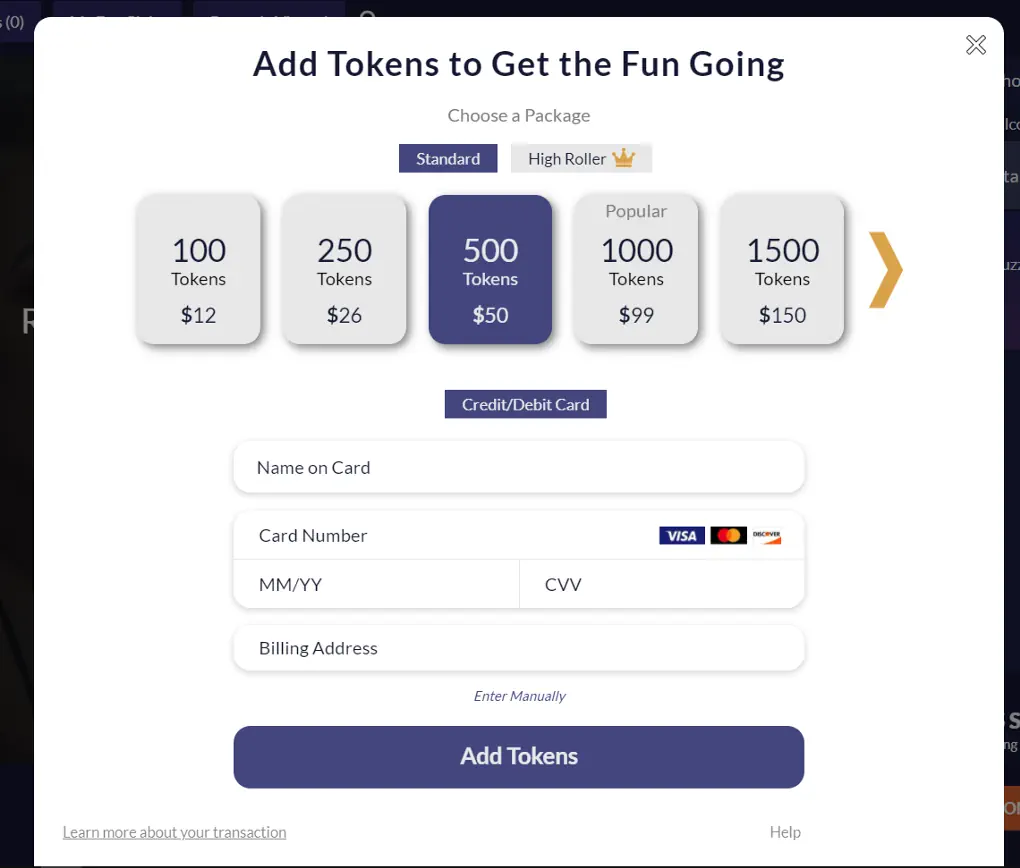Click the Visa card logo
1020x868 pixels.
[682, 536]
